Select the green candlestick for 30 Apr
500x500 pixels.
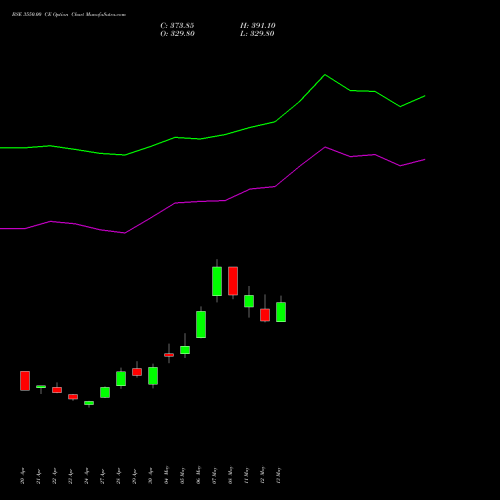(153, 376)
